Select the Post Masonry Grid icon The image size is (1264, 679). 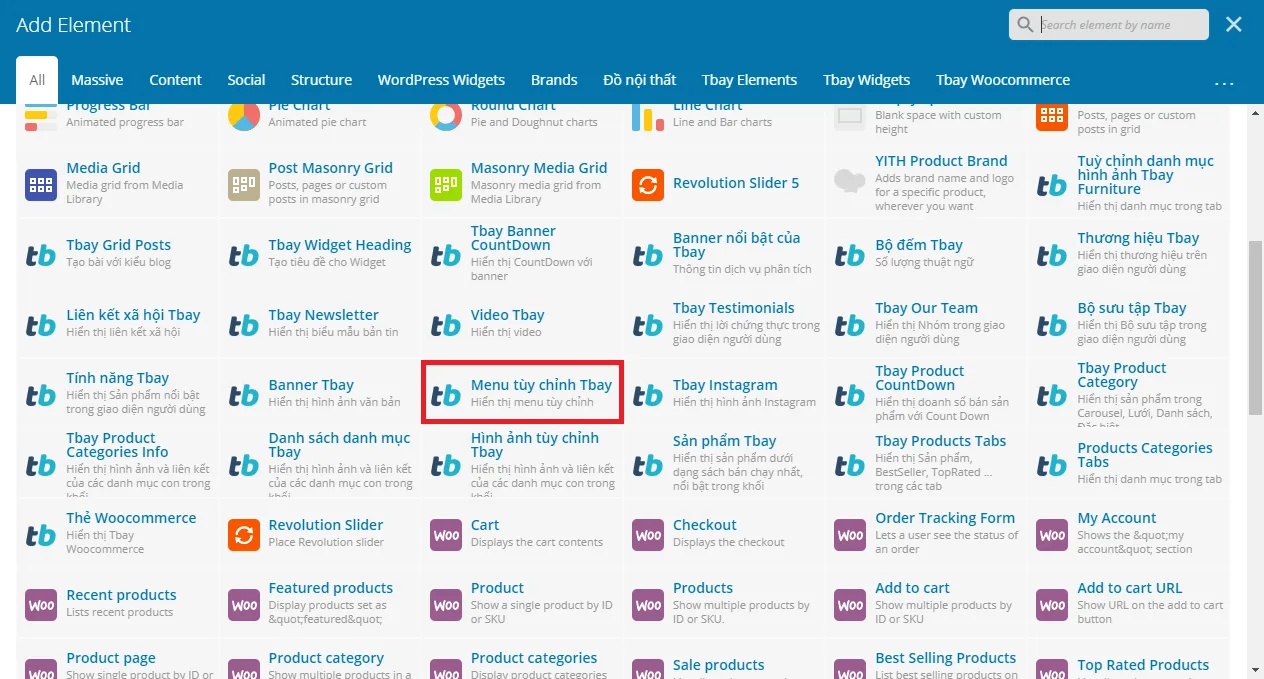pyautogui.click(x=244, y=185)
